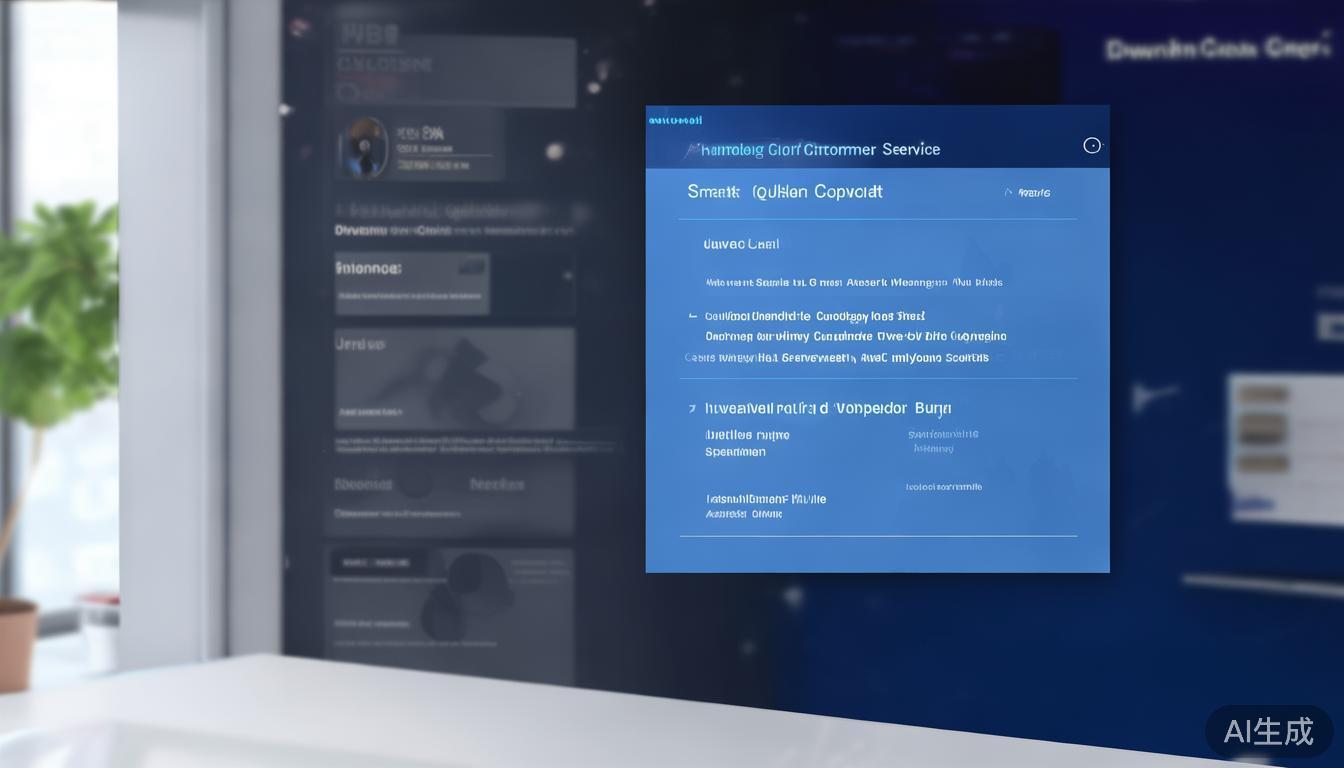Click the Speanmen entry
This screenshot has height=768, width=1344.
[735, 452]
